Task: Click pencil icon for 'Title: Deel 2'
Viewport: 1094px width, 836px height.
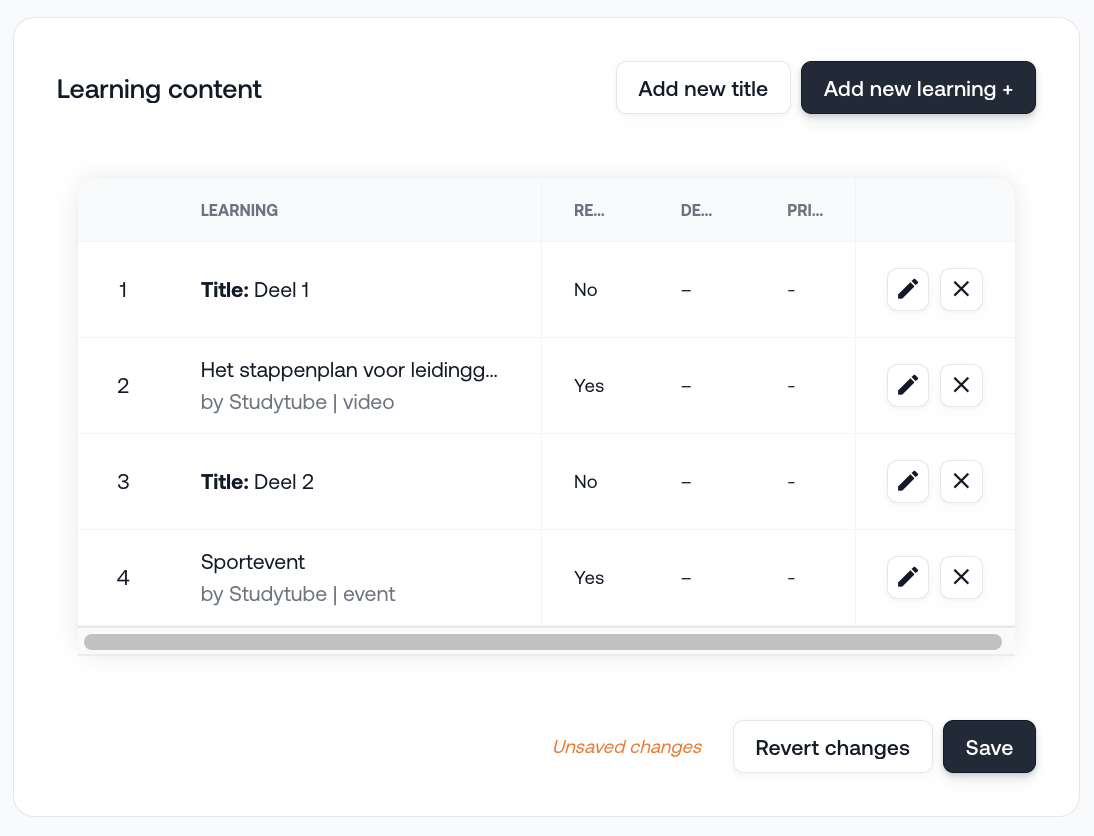Action: pos(908,482)
